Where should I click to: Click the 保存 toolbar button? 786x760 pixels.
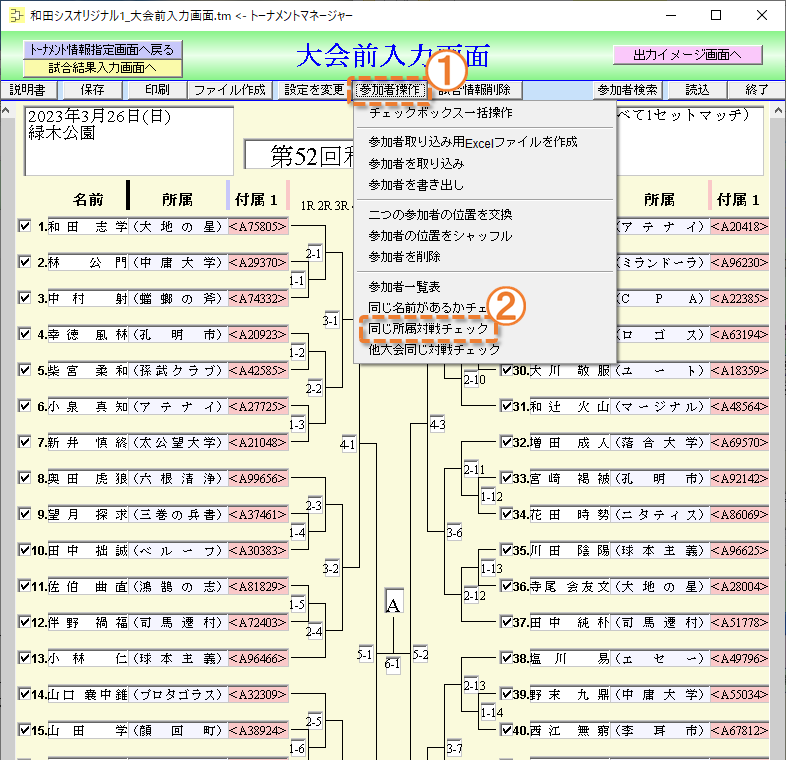[x=92, y=90]
